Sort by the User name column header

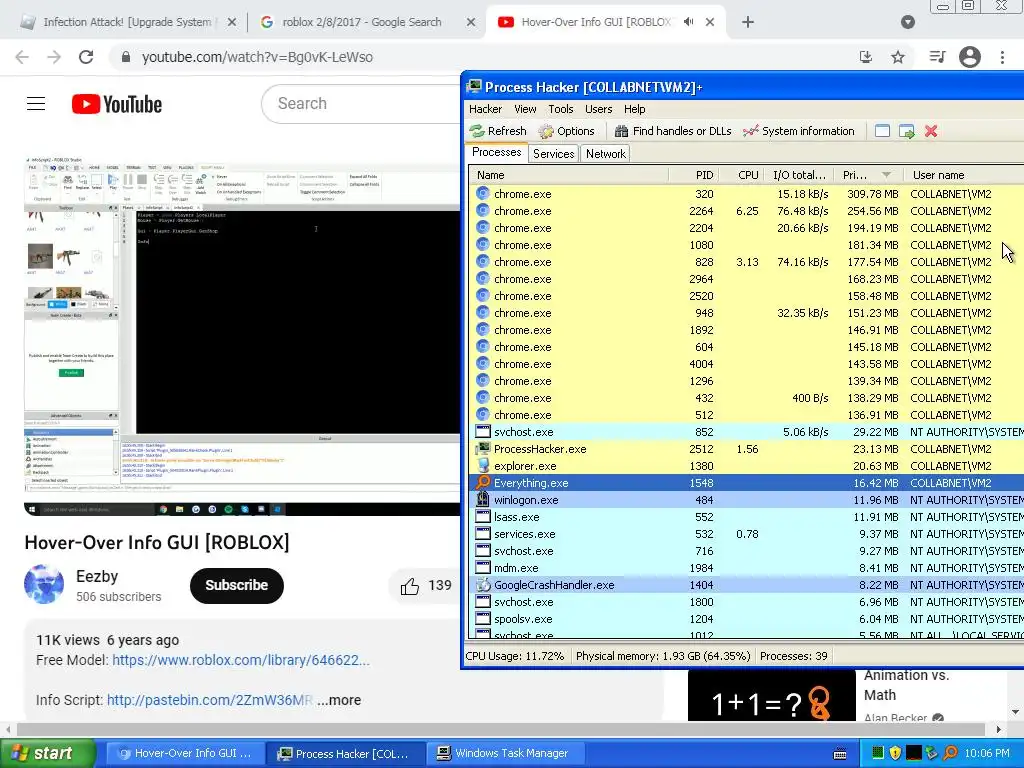coord(964,175)
